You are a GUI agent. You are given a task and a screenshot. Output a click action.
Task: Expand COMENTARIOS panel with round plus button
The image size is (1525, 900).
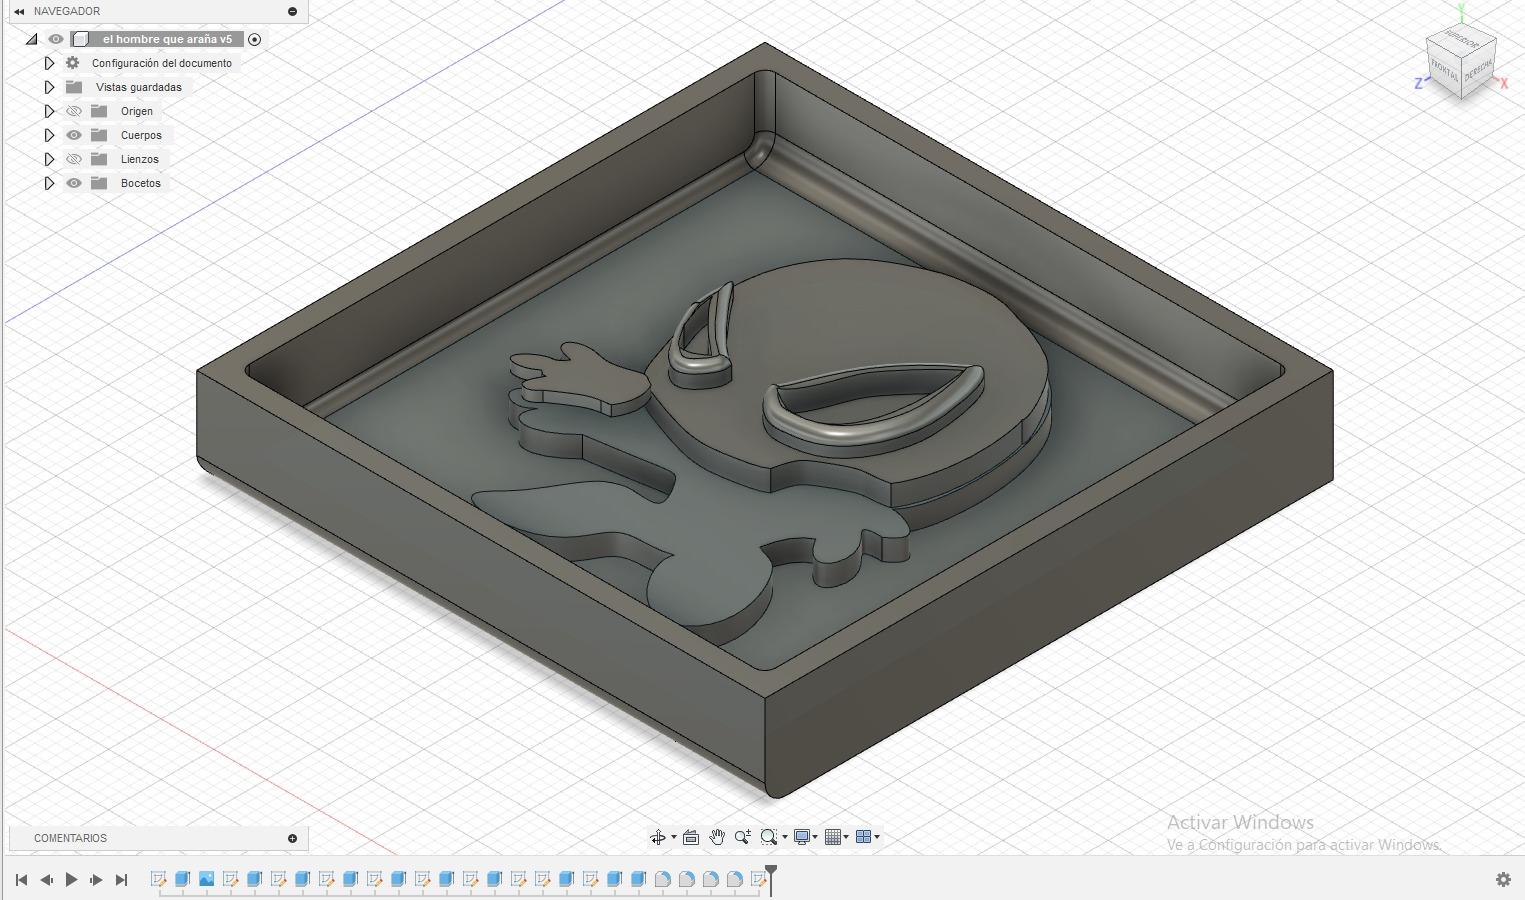293,838
